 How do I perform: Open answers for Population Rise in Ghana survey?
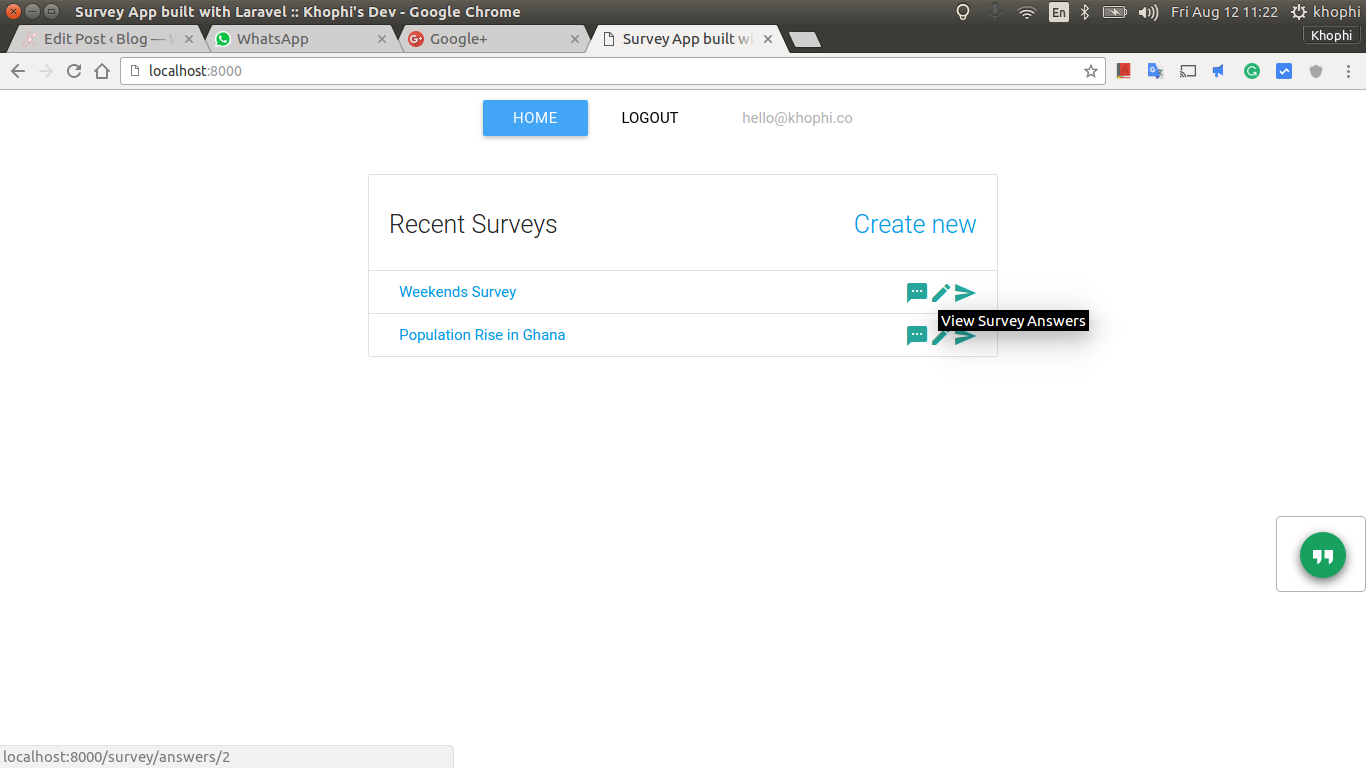pyautogui.click(x=917, y=335)
